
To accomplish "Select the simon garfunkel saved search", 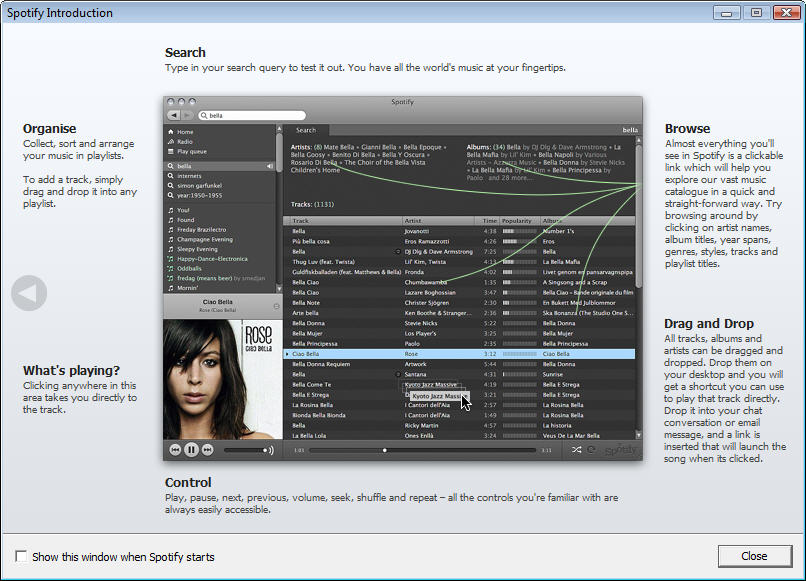I will tap(199, 186).
